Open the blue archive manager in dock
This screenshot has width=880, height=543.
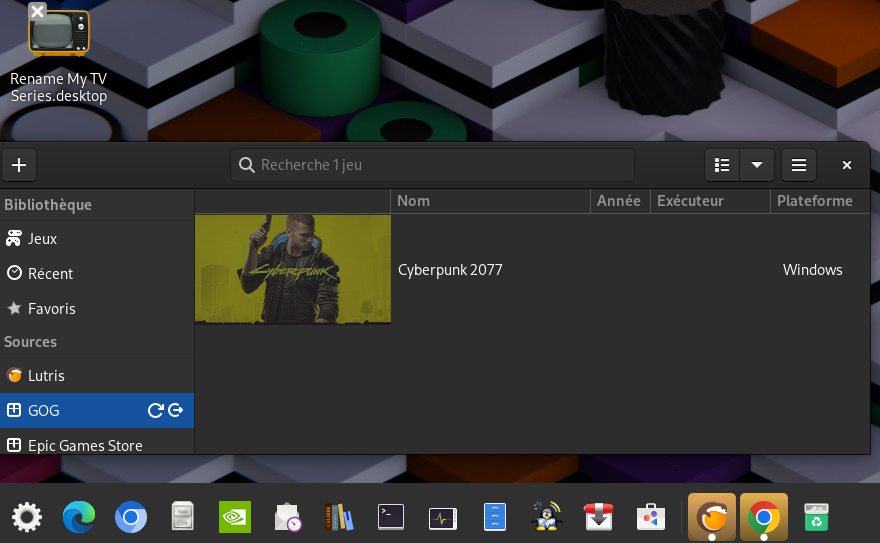pos(494,517)
